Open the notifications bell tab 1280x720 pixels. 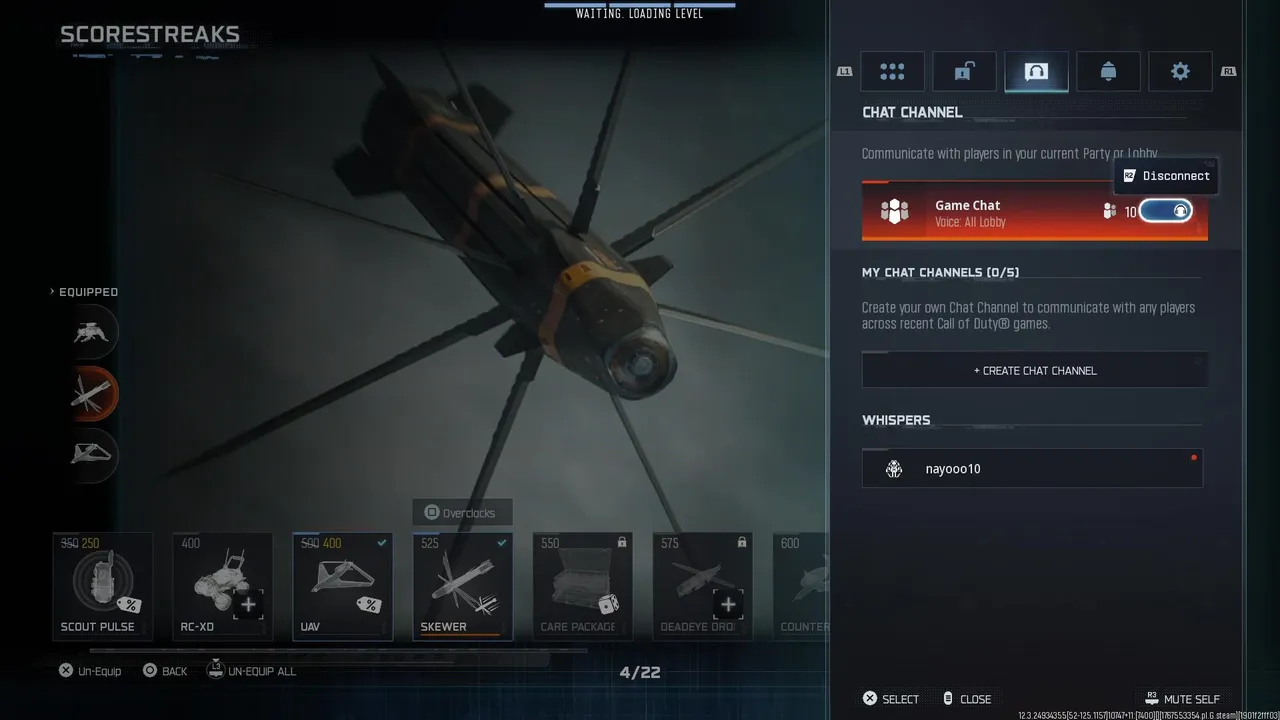(x=1108, y=72)
